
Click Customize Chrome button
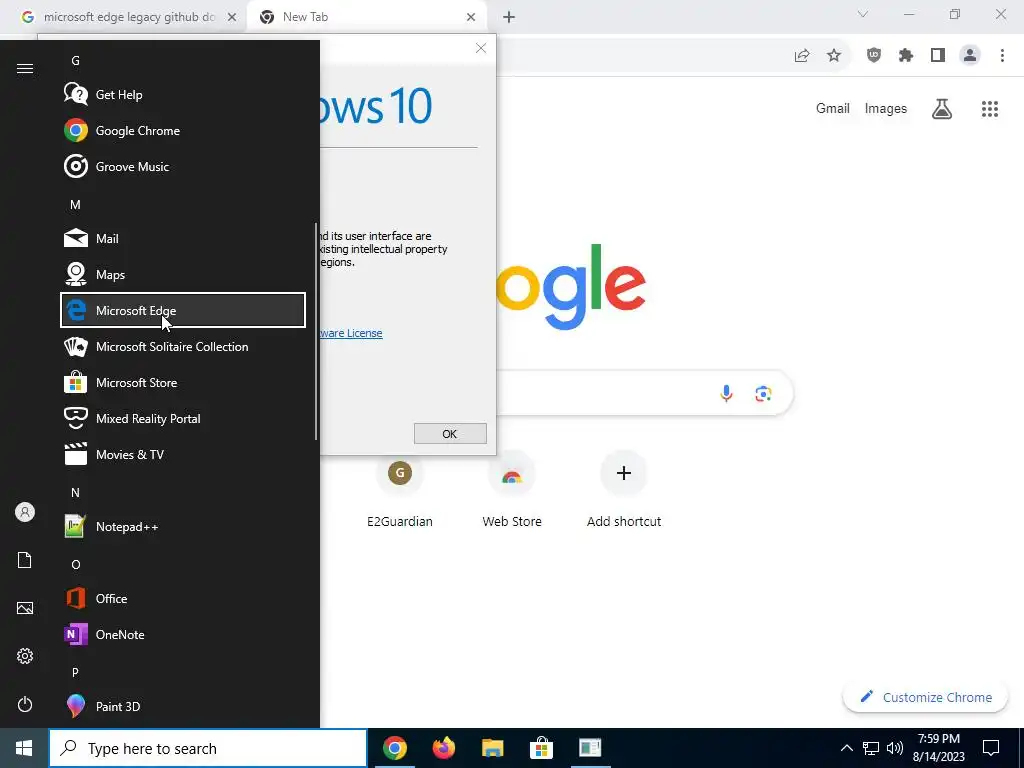926,697
